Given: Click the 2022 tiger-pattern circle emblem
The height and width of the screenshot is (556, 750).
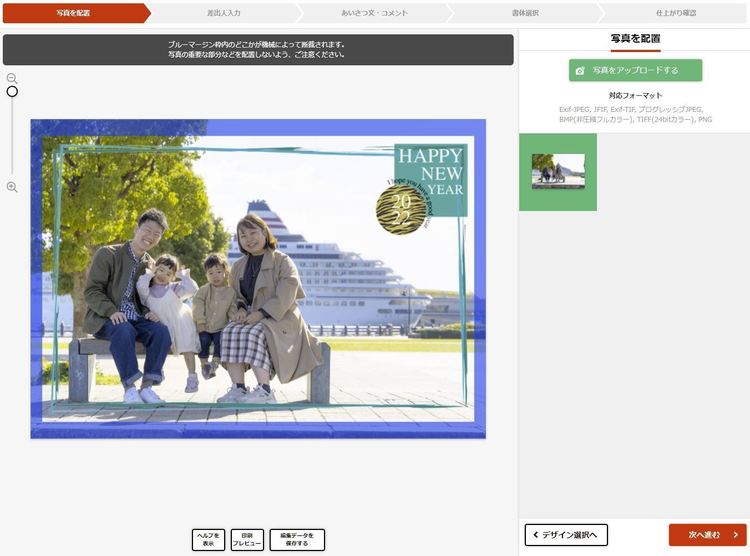Looking at the screenshot, I should coord(400,210).
